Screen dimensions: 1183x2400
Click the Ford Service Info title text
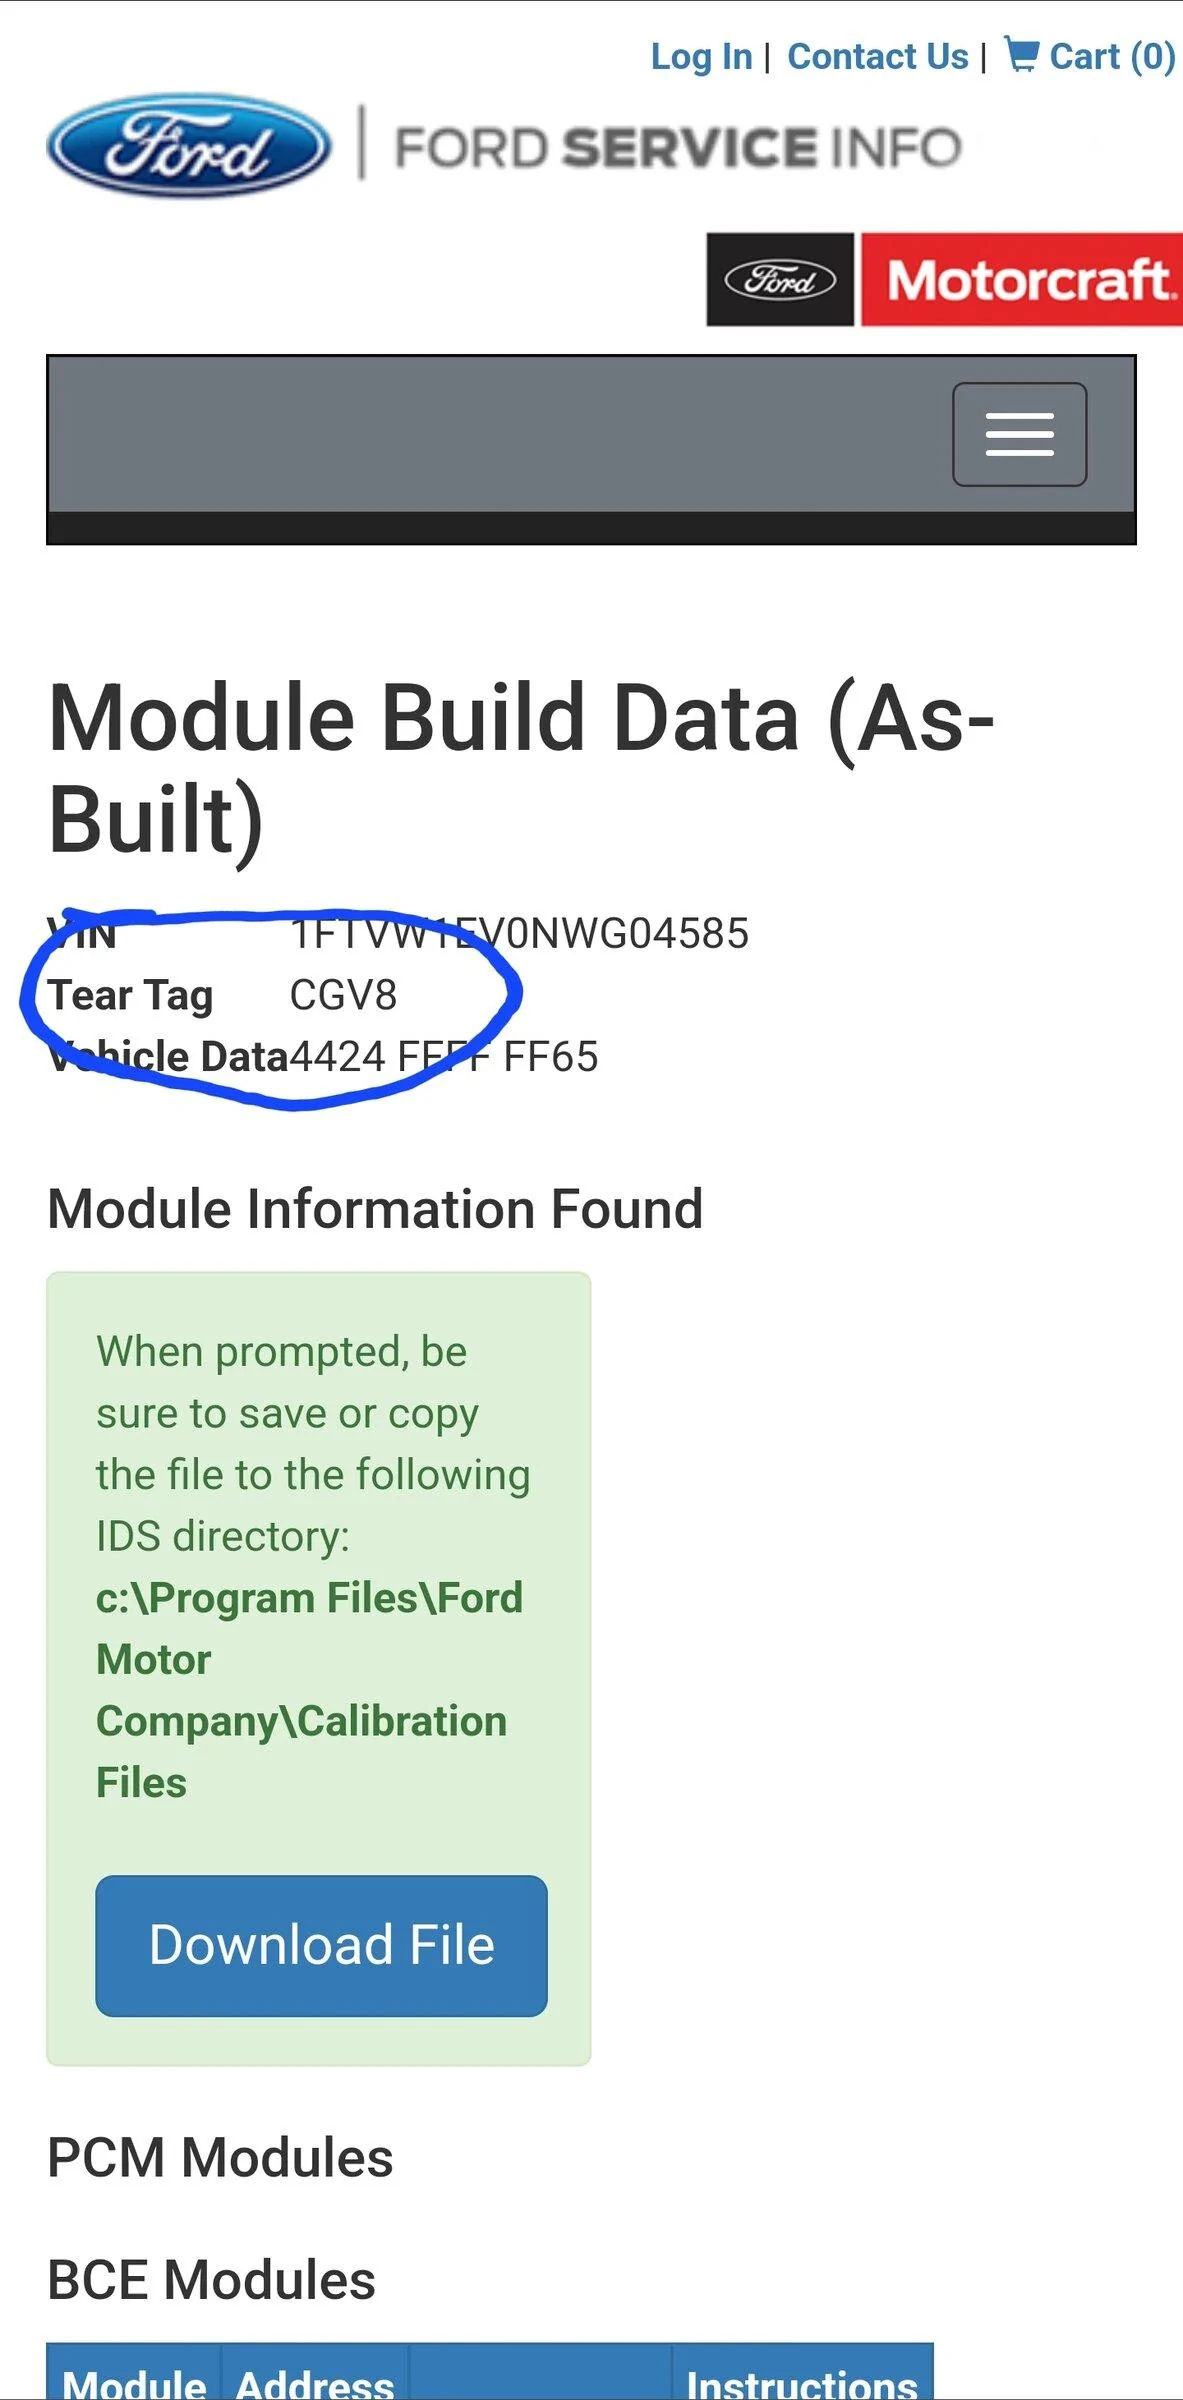678,147
